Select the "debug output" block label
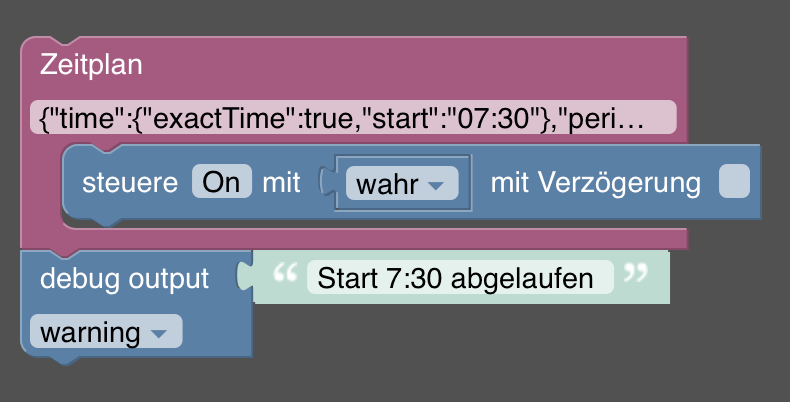Screen dimensions: 790x402 pyautogui.click(x=125, y=278)
